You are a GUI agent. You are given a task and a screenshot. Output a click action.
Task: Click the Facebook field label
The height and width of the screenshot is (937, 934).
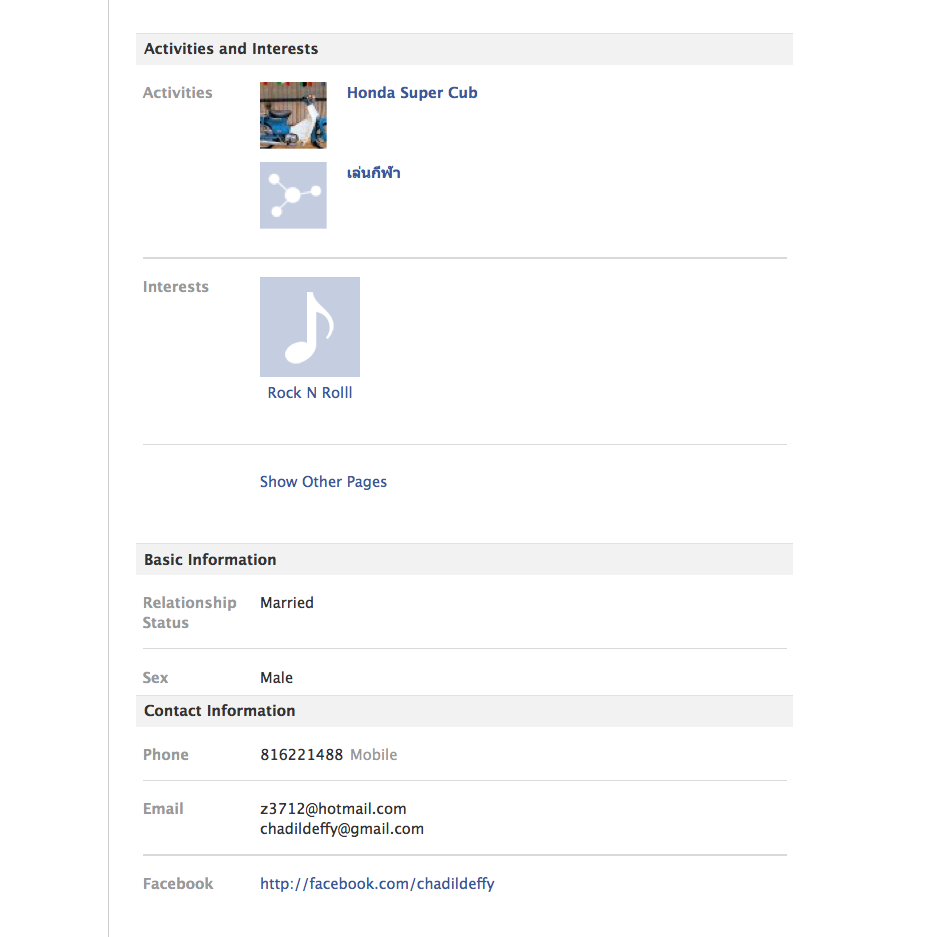click(177, 884)
